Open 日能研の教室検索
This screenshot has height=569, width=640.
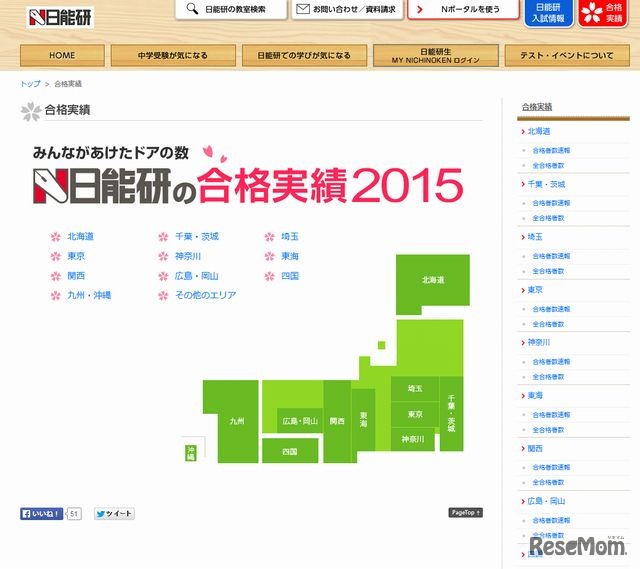231,9
